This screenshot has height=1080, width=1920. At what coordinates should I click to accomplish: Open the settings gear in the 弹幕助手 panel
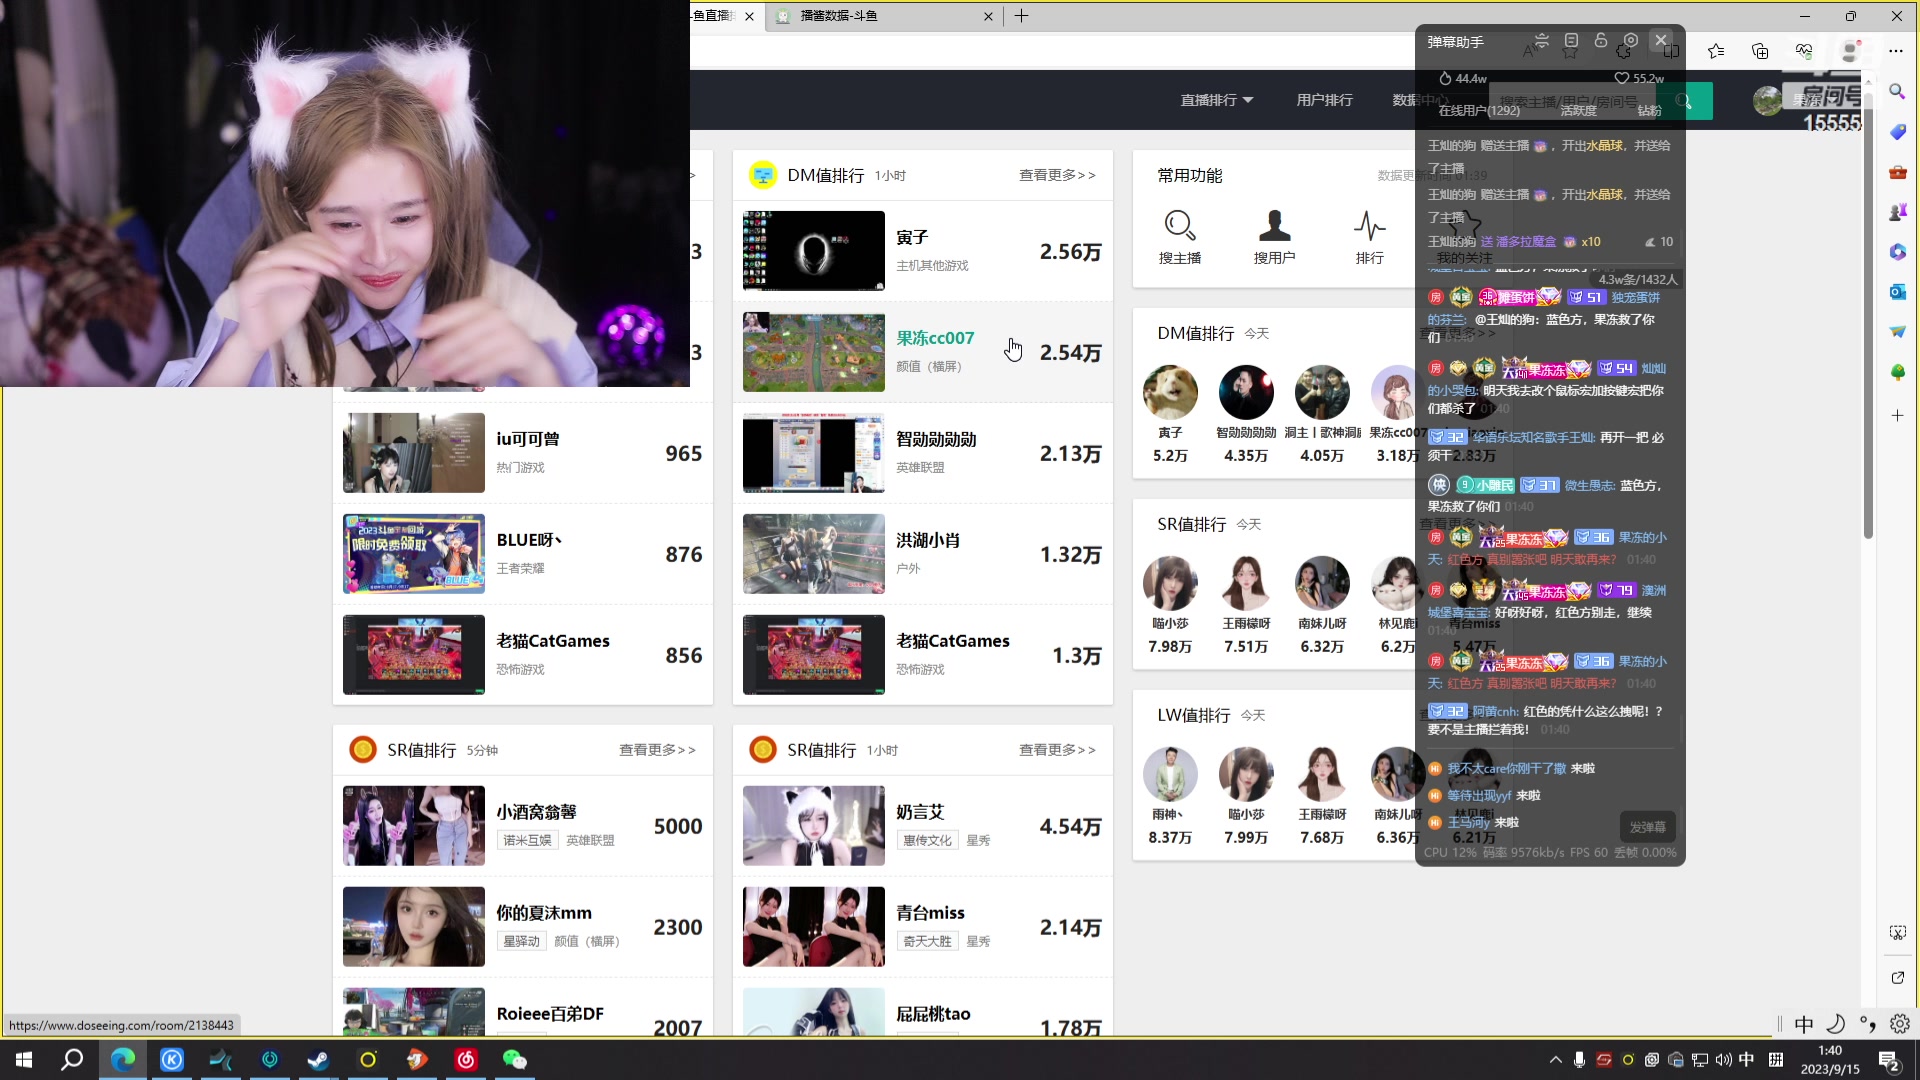(1631, 41)
